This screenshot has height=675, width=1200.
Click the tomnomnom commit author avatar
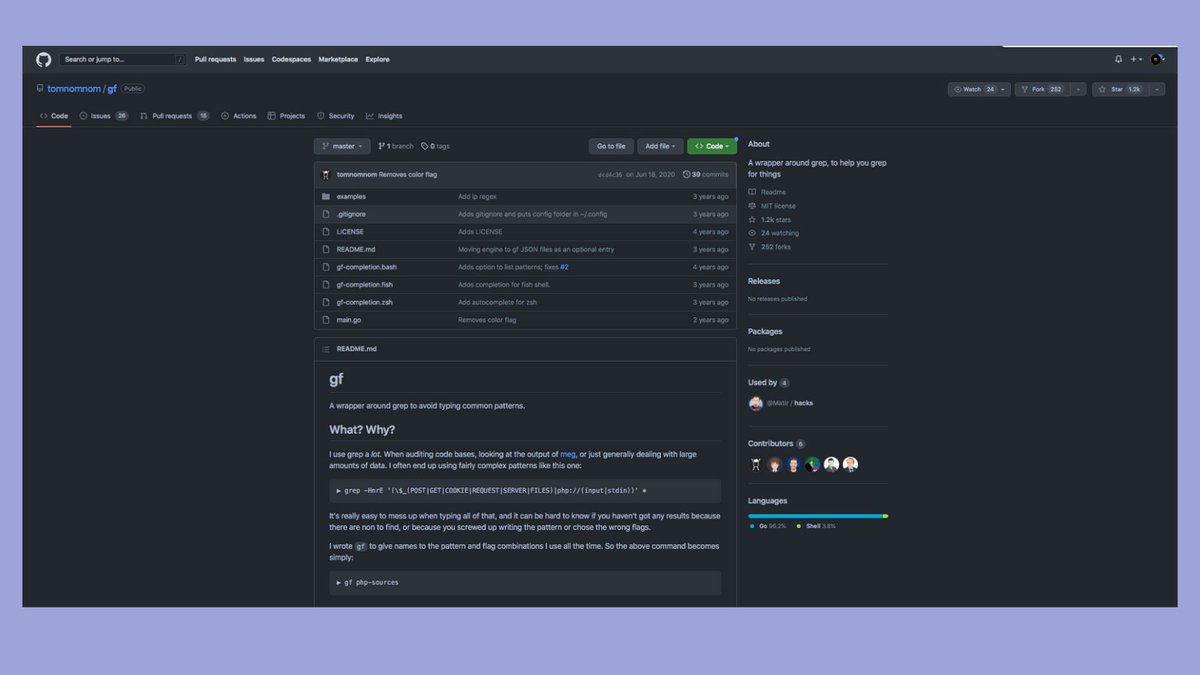[x=326, y=174]
